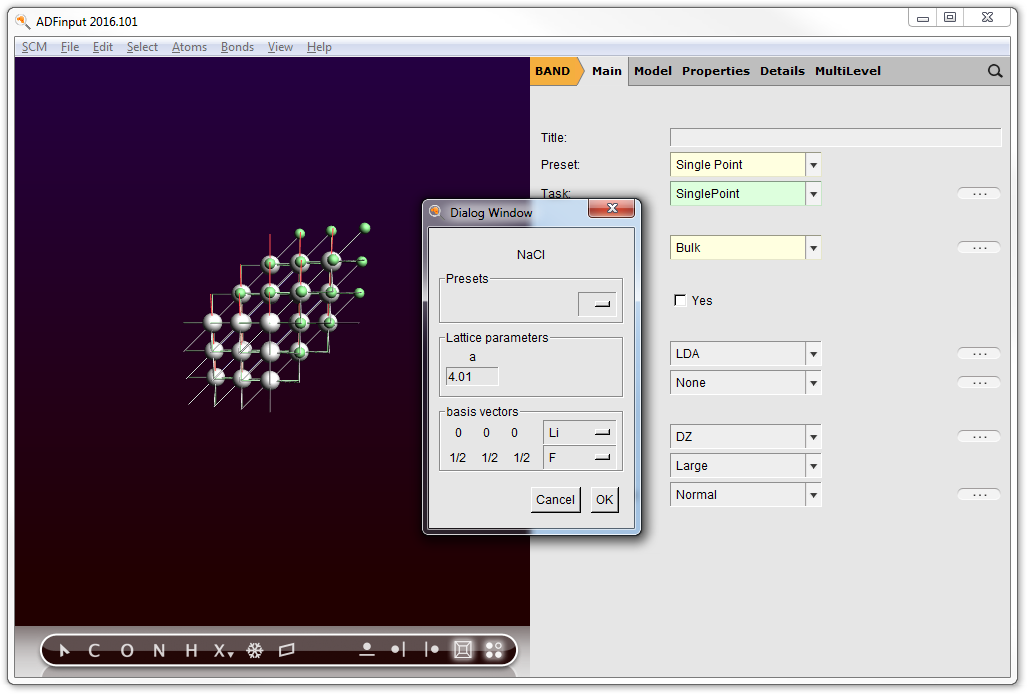The image size is (1028, 694).
Task: Click the more (...) button beside LDA
Action: [x=979, y=354]
